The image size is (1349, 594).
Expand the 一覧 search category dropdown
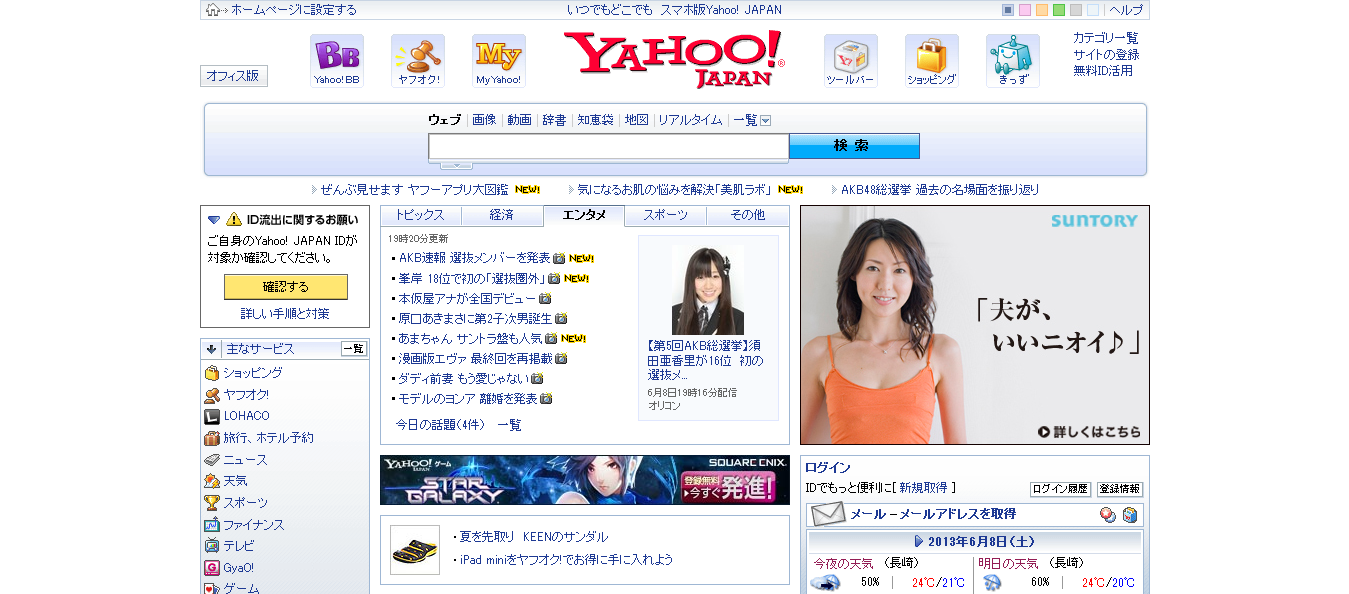766,120
